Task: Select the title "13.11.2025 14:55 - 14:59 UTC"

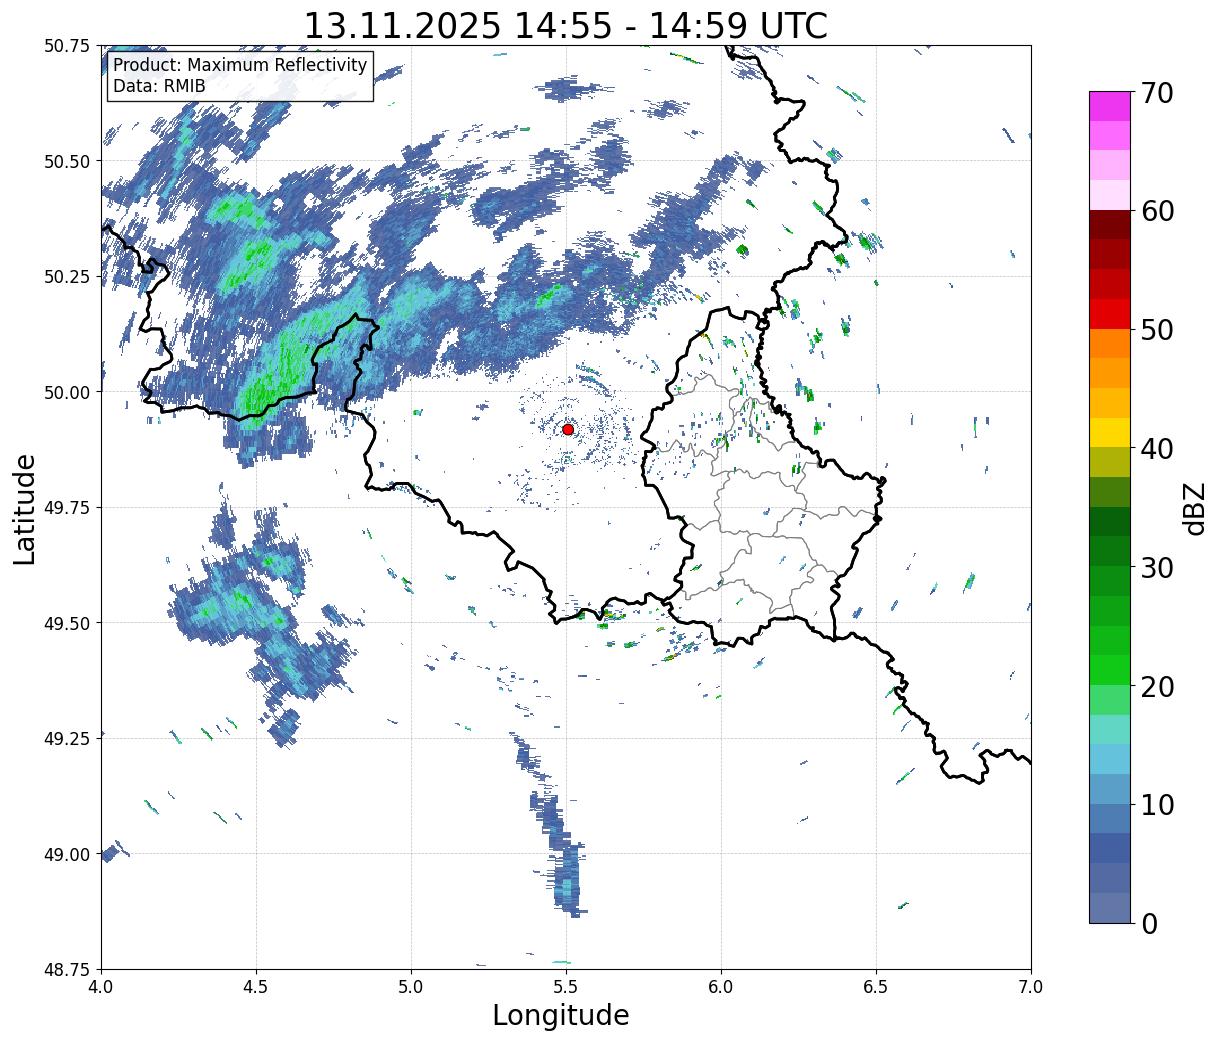Action: click(566, 25)
